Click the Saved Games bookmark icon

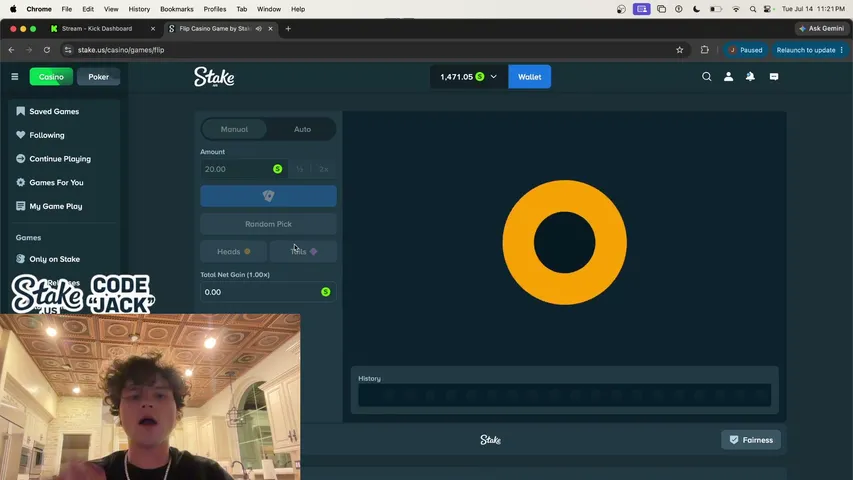coord(21,111)
